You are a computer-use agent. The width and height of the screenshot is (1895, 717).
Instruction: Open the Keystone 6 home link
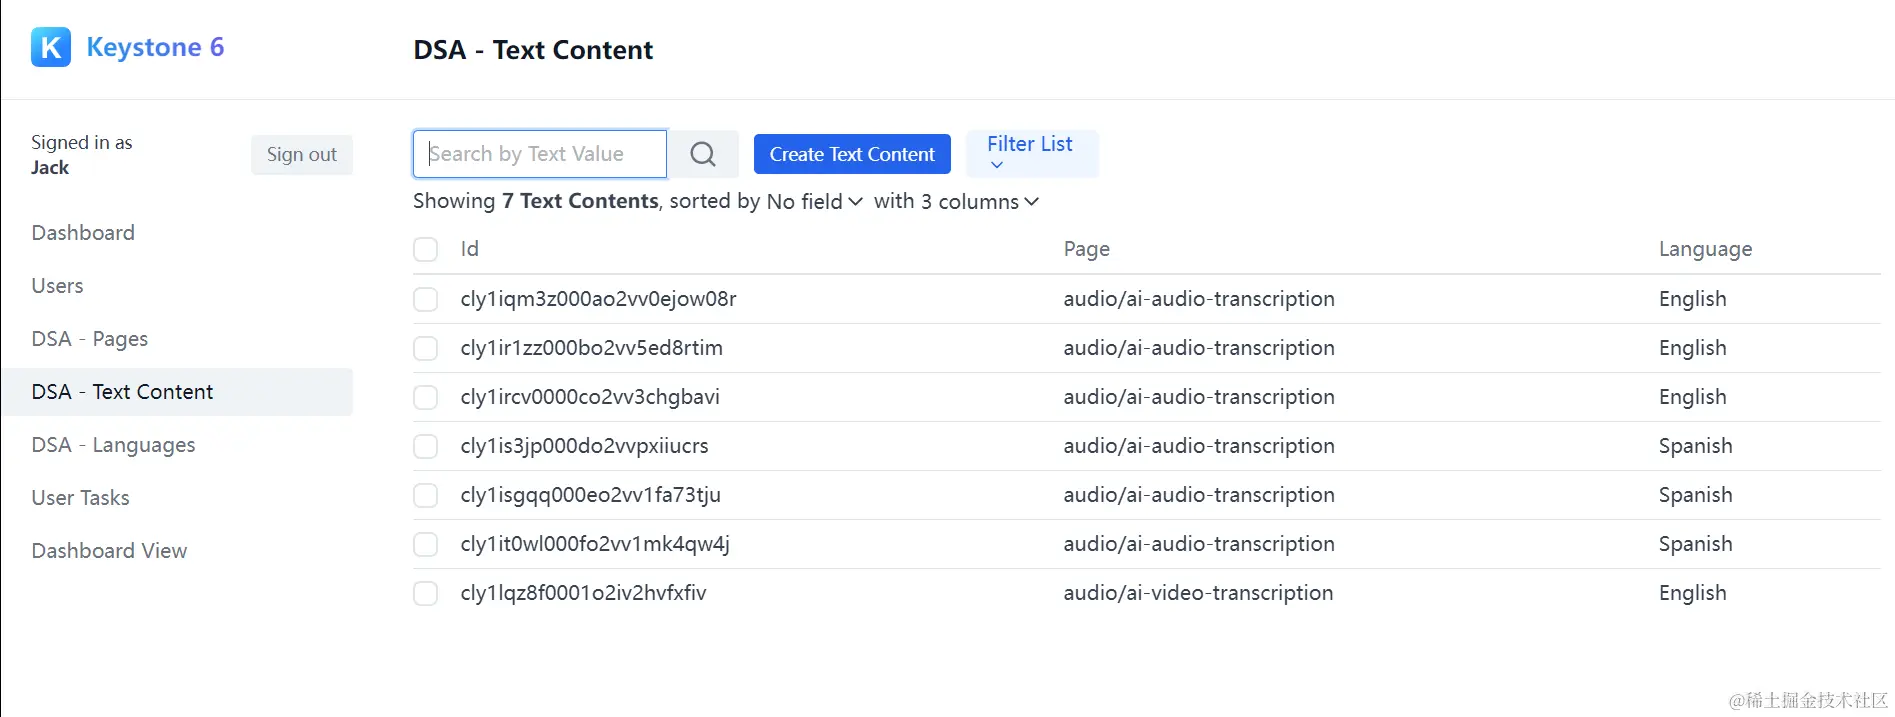click(x=155, y=47)
